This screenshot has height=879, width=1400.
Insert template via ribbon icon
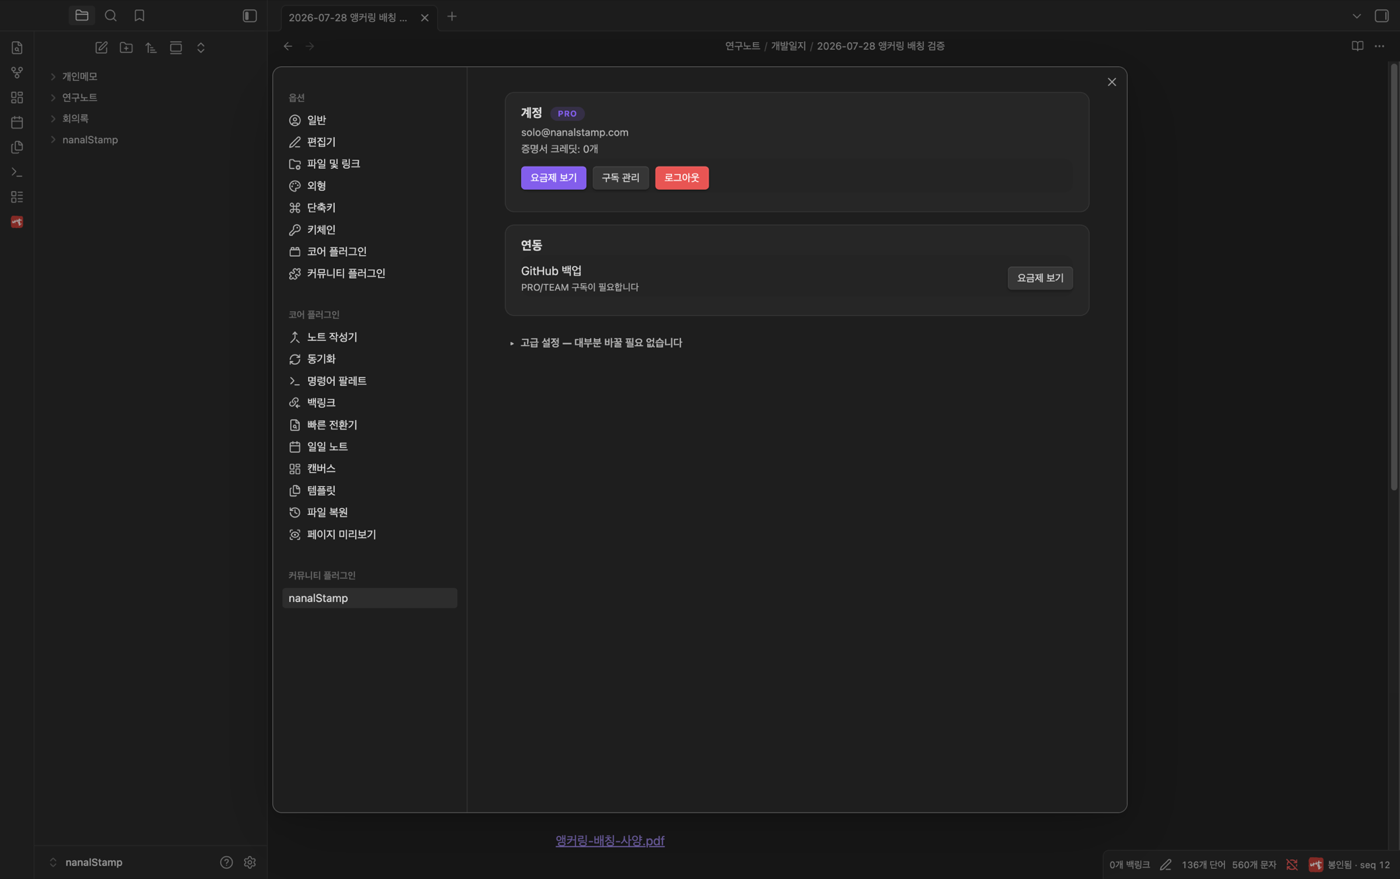pos(17,147)
